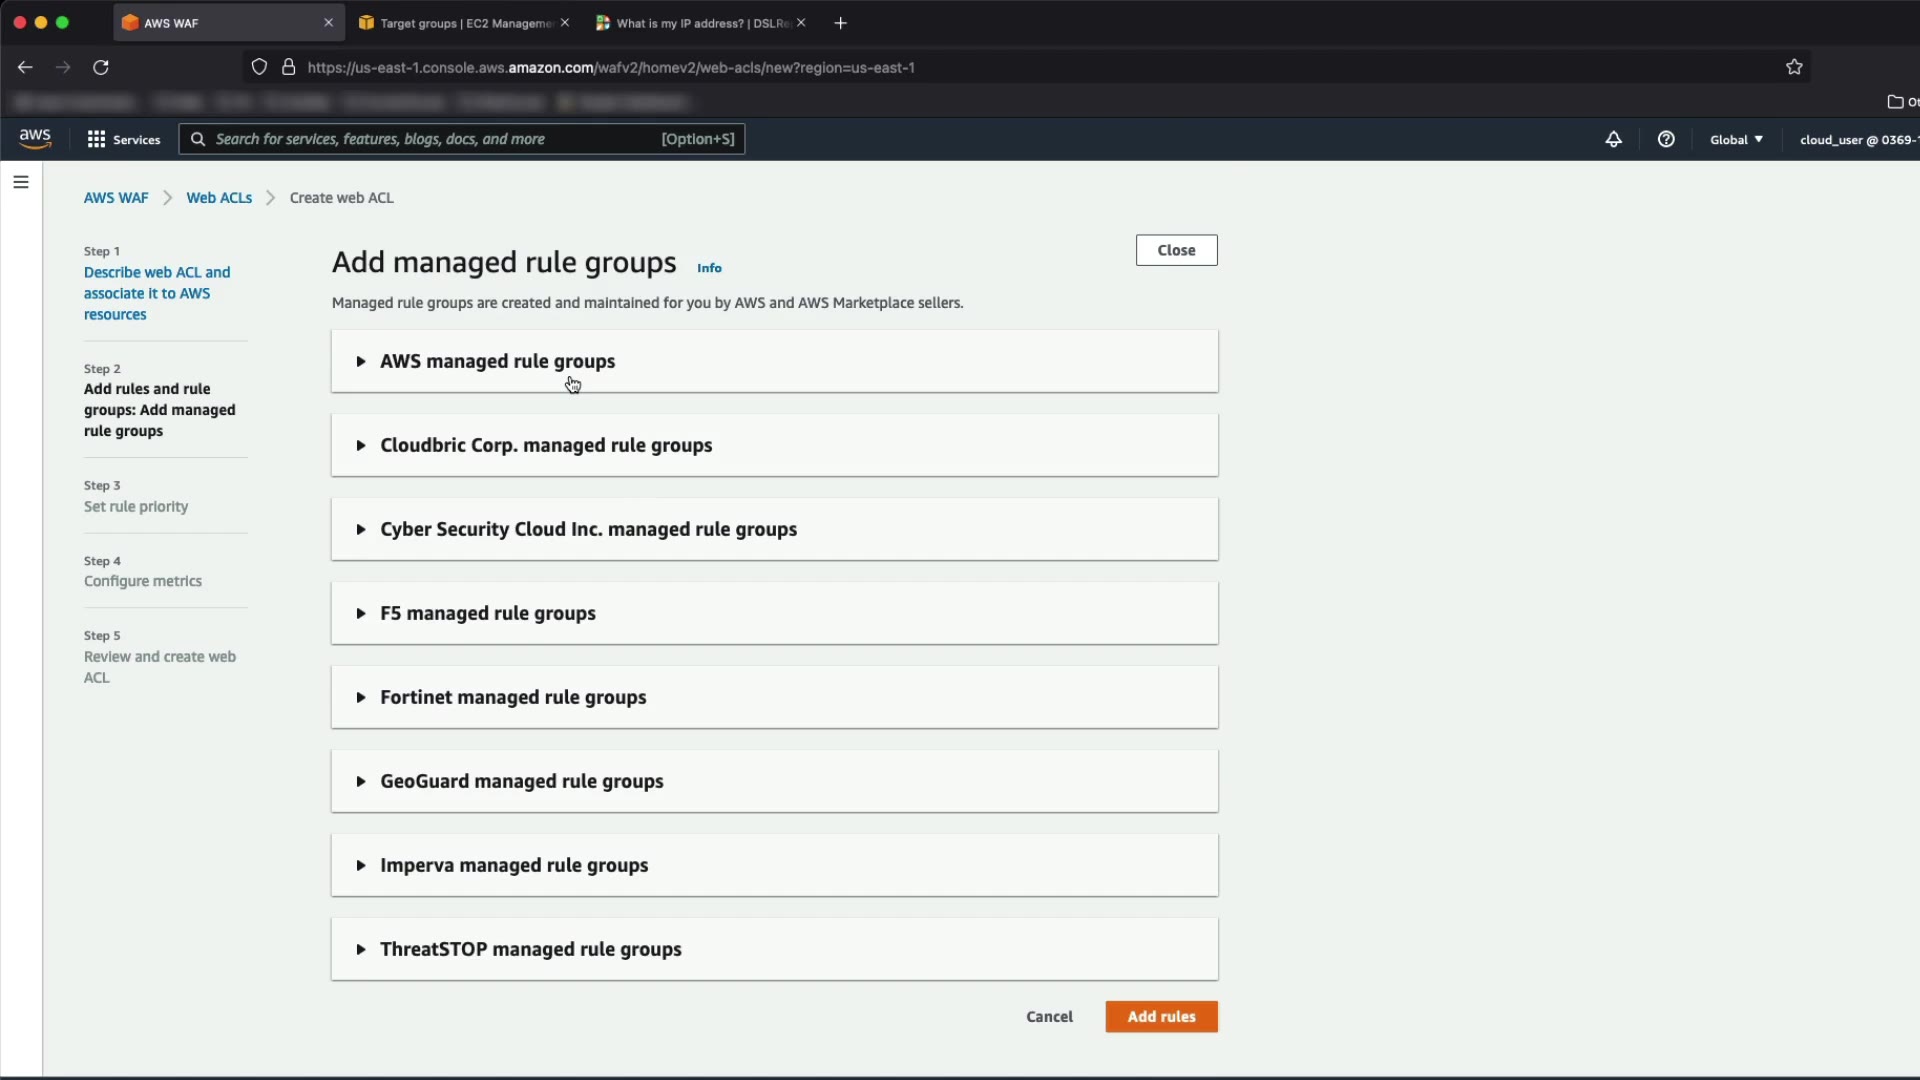1920x1080 pixels.
Task: Click the AWS logo home icon
Action: point(35,139)
